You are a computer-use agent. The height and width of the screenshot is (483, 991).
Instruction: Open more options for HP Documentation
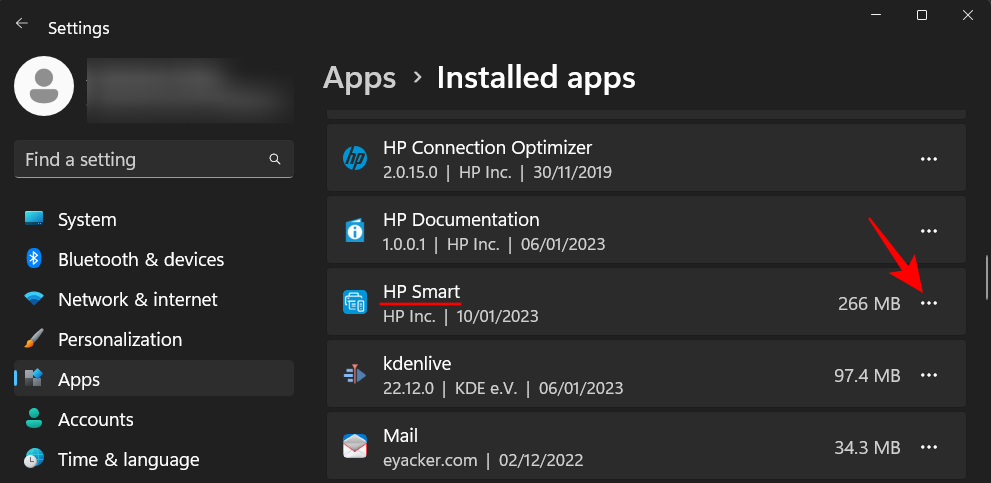(x=929, y=231)
